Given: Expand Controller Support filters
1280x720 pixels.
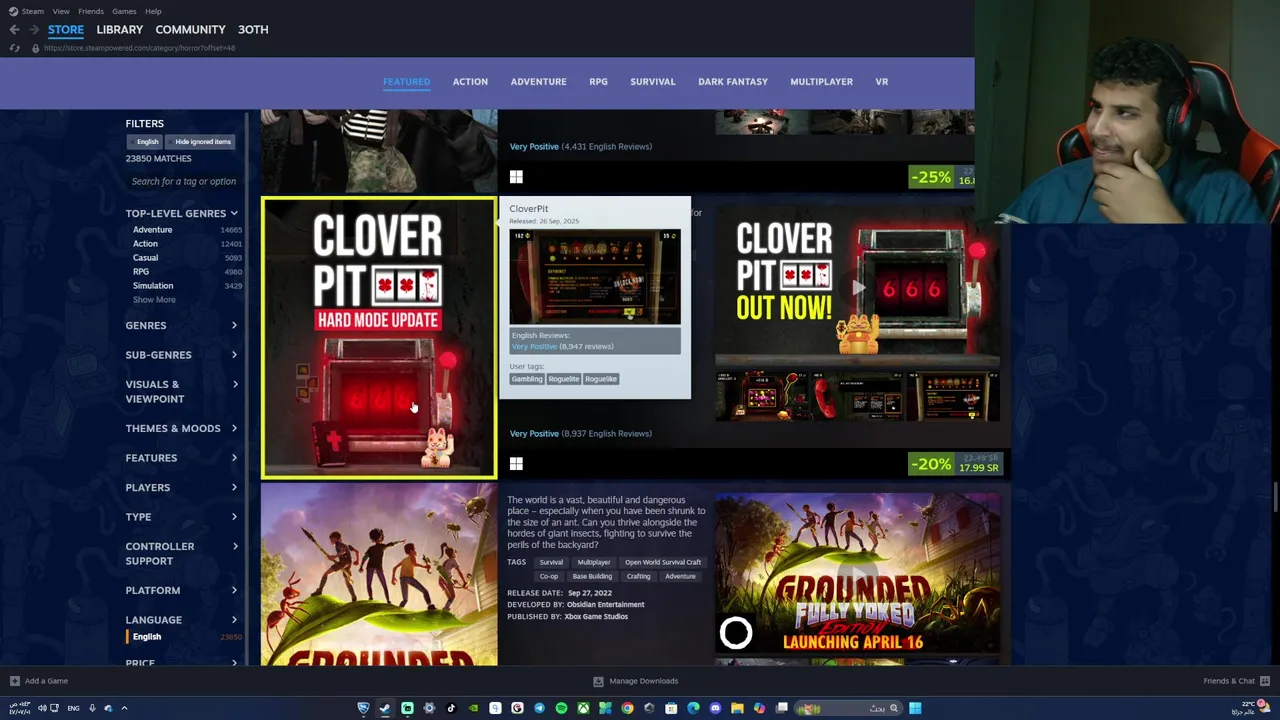Looking at the screenshot, I should [182, 553].
